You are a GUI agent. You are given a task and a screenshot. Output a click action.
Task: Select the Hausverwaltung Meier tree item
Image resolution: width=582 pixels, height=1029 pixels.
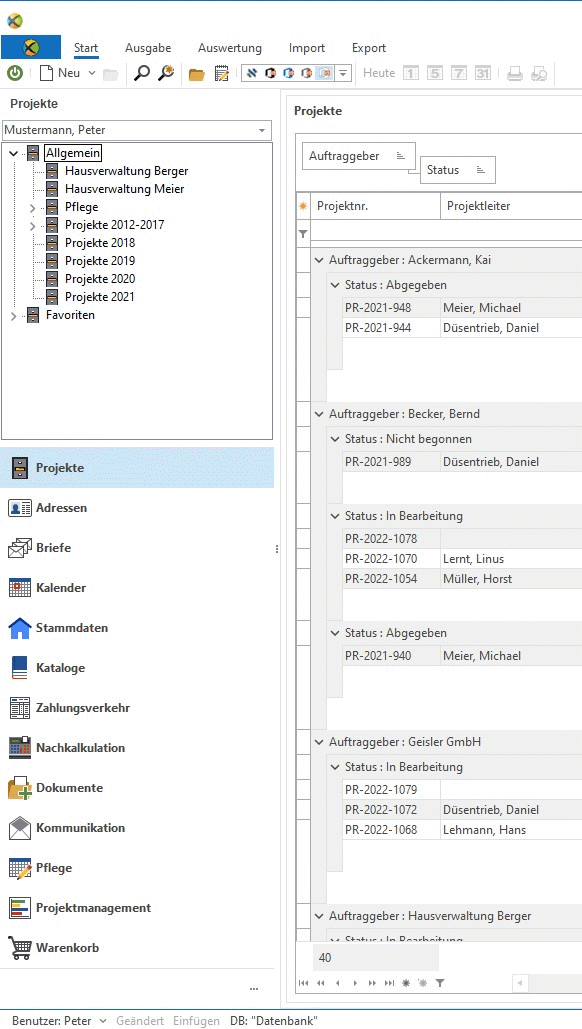point(124,189)
